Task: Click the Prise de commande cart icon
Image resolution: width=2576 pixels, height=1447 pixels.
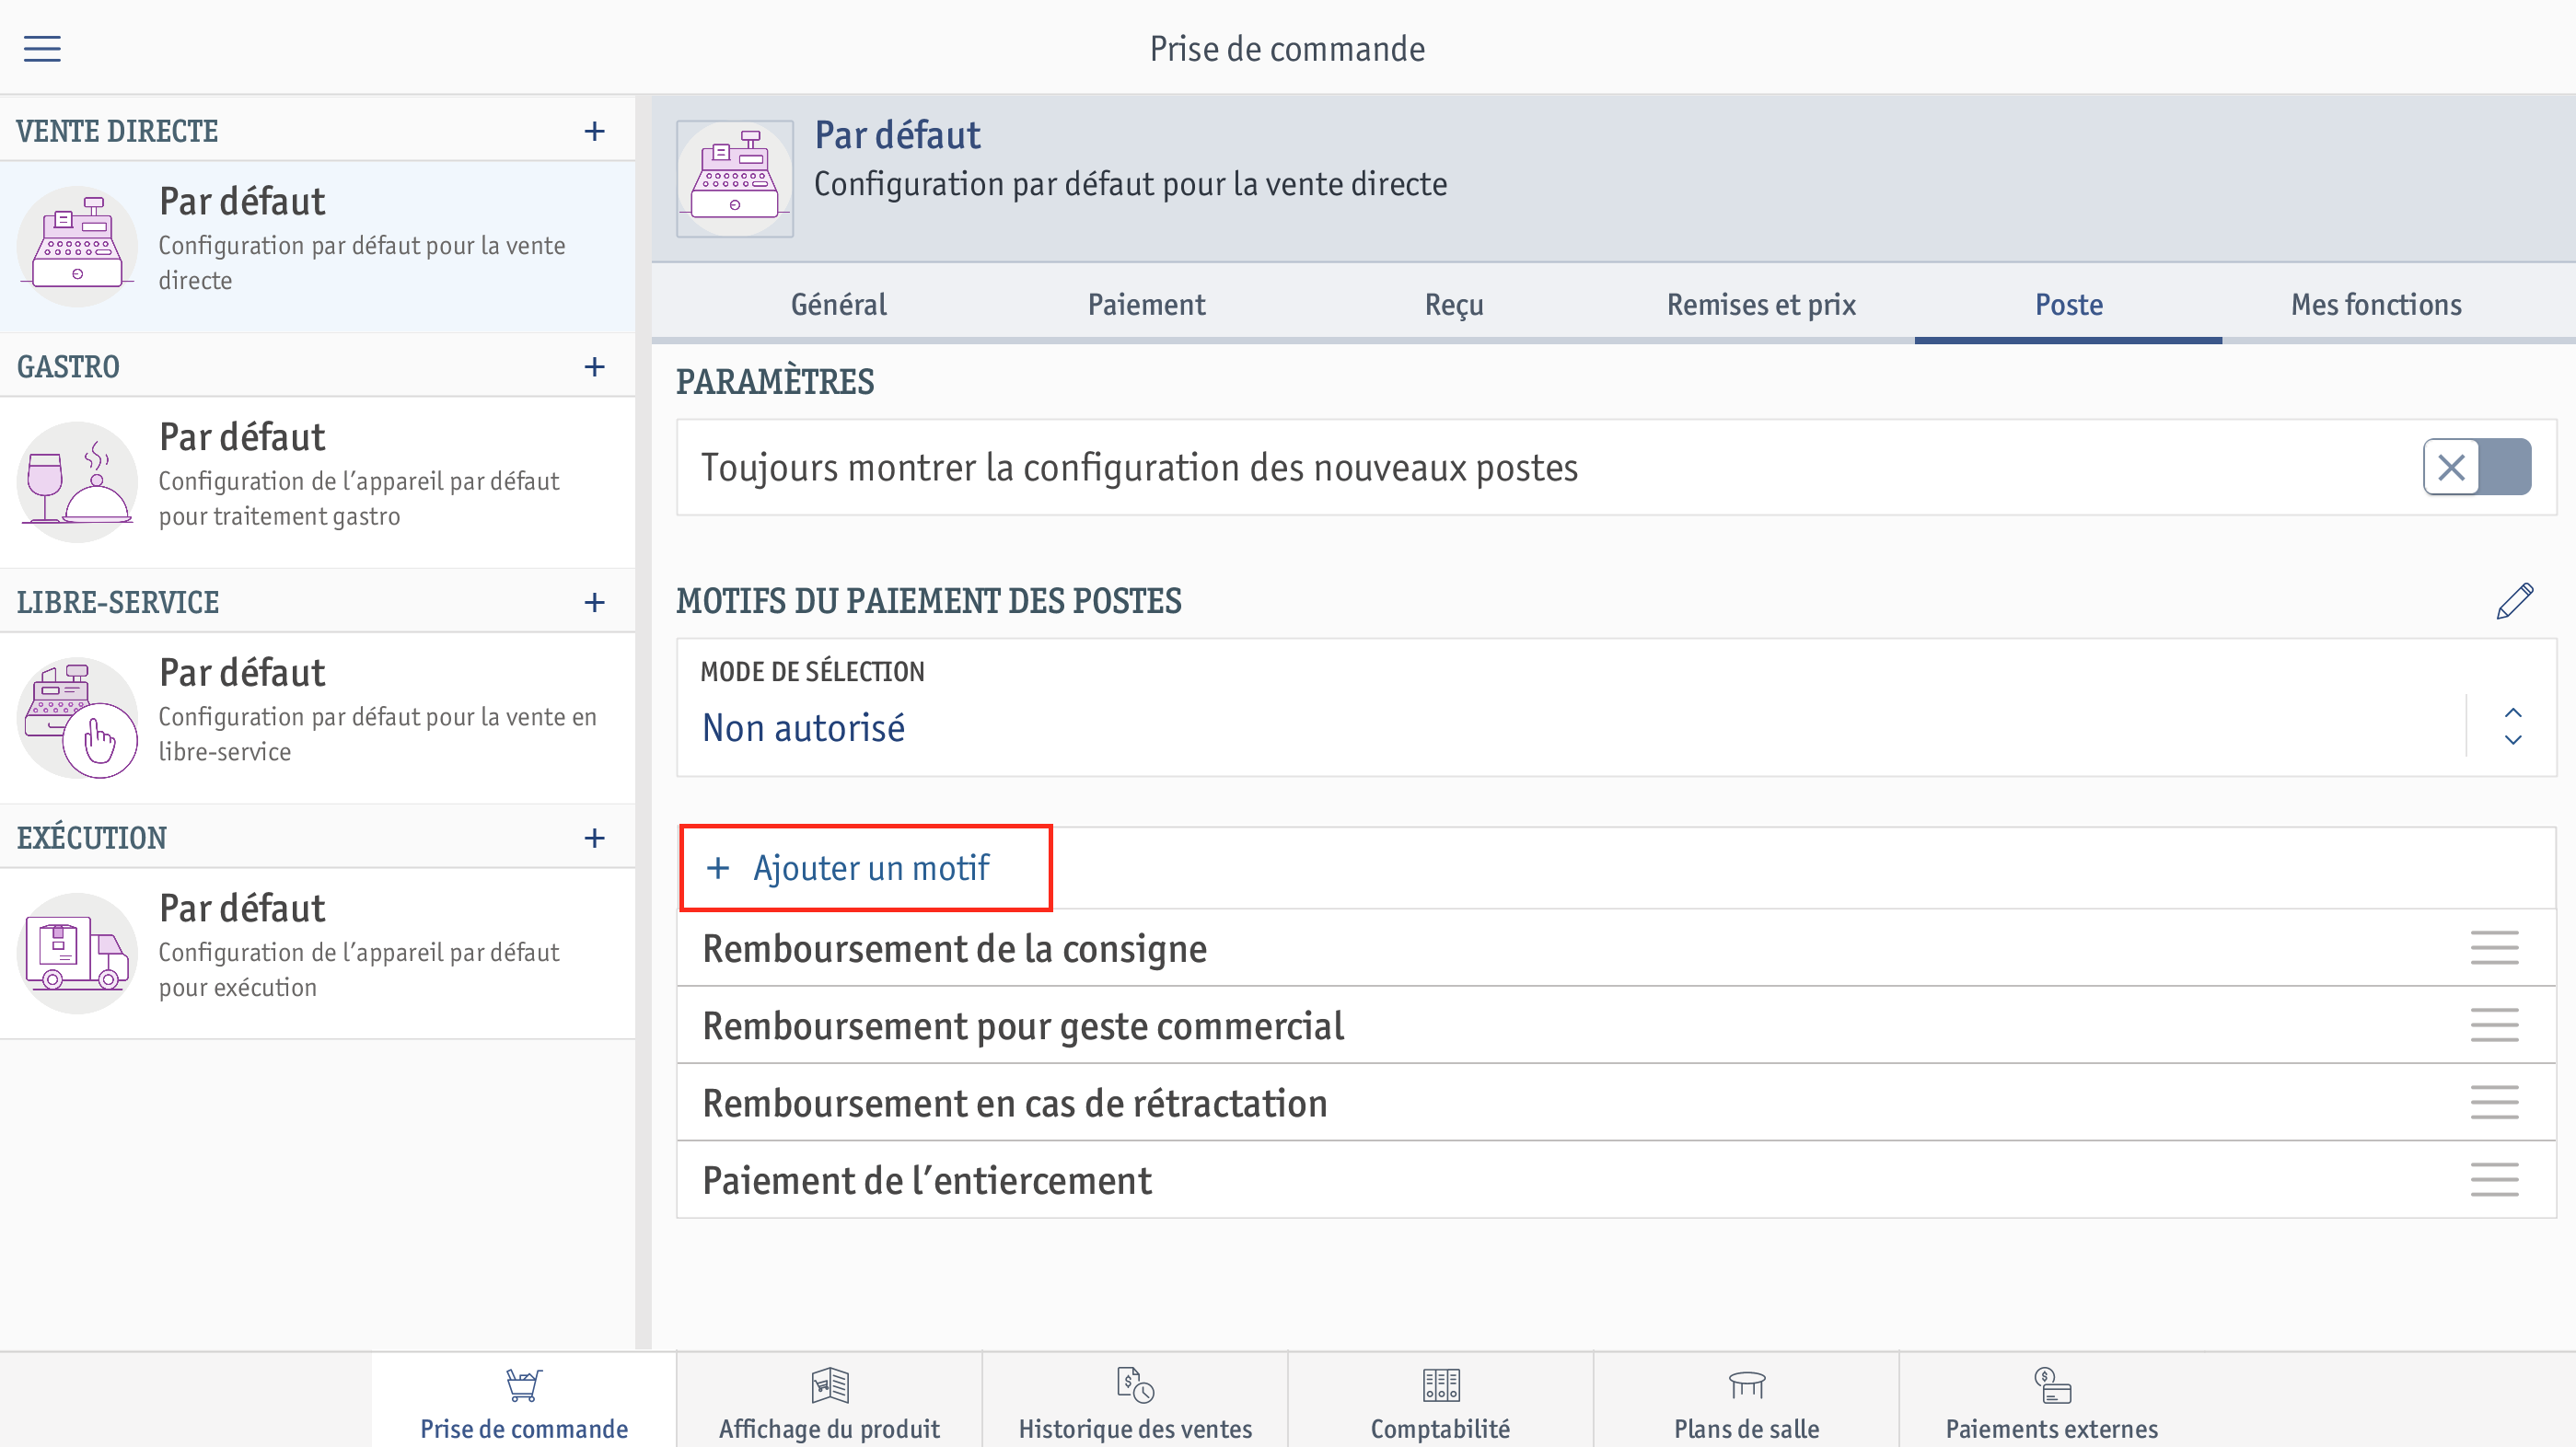Action: [x=524, y=1384]
